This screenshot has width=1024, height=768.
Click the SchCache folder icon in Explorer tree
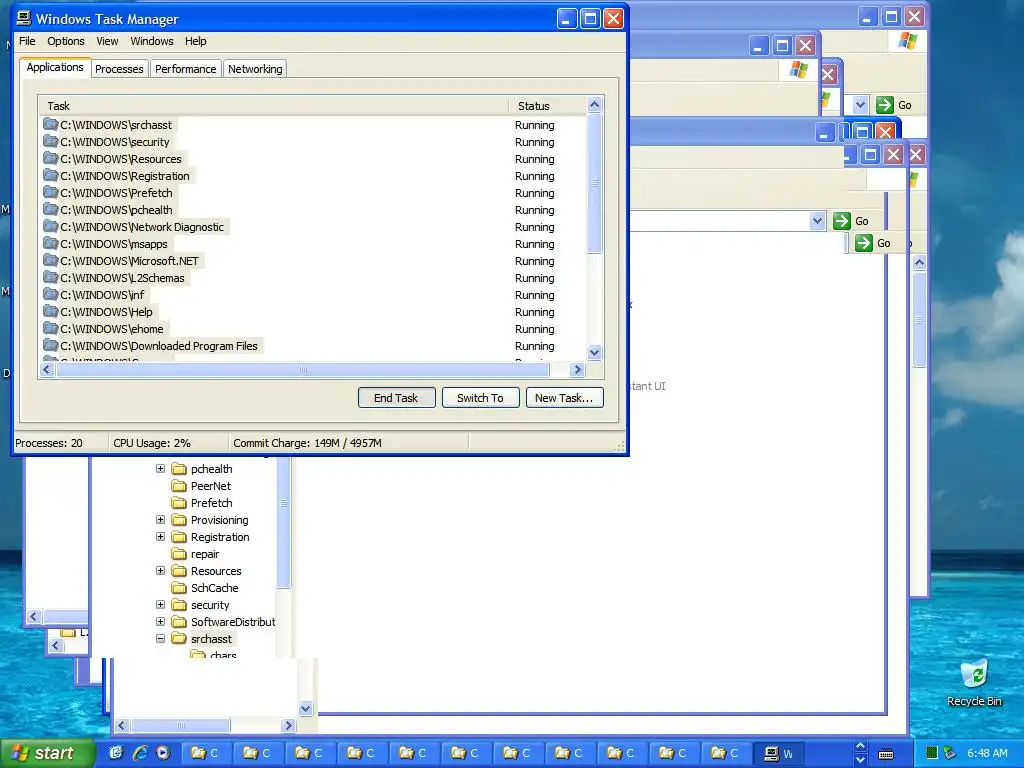pos(179,588)
